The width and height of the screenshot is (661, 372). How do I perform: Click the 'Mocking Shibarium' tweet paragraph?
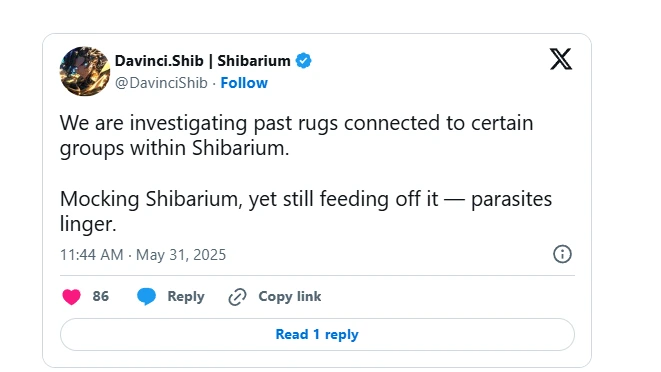(306, 211)
